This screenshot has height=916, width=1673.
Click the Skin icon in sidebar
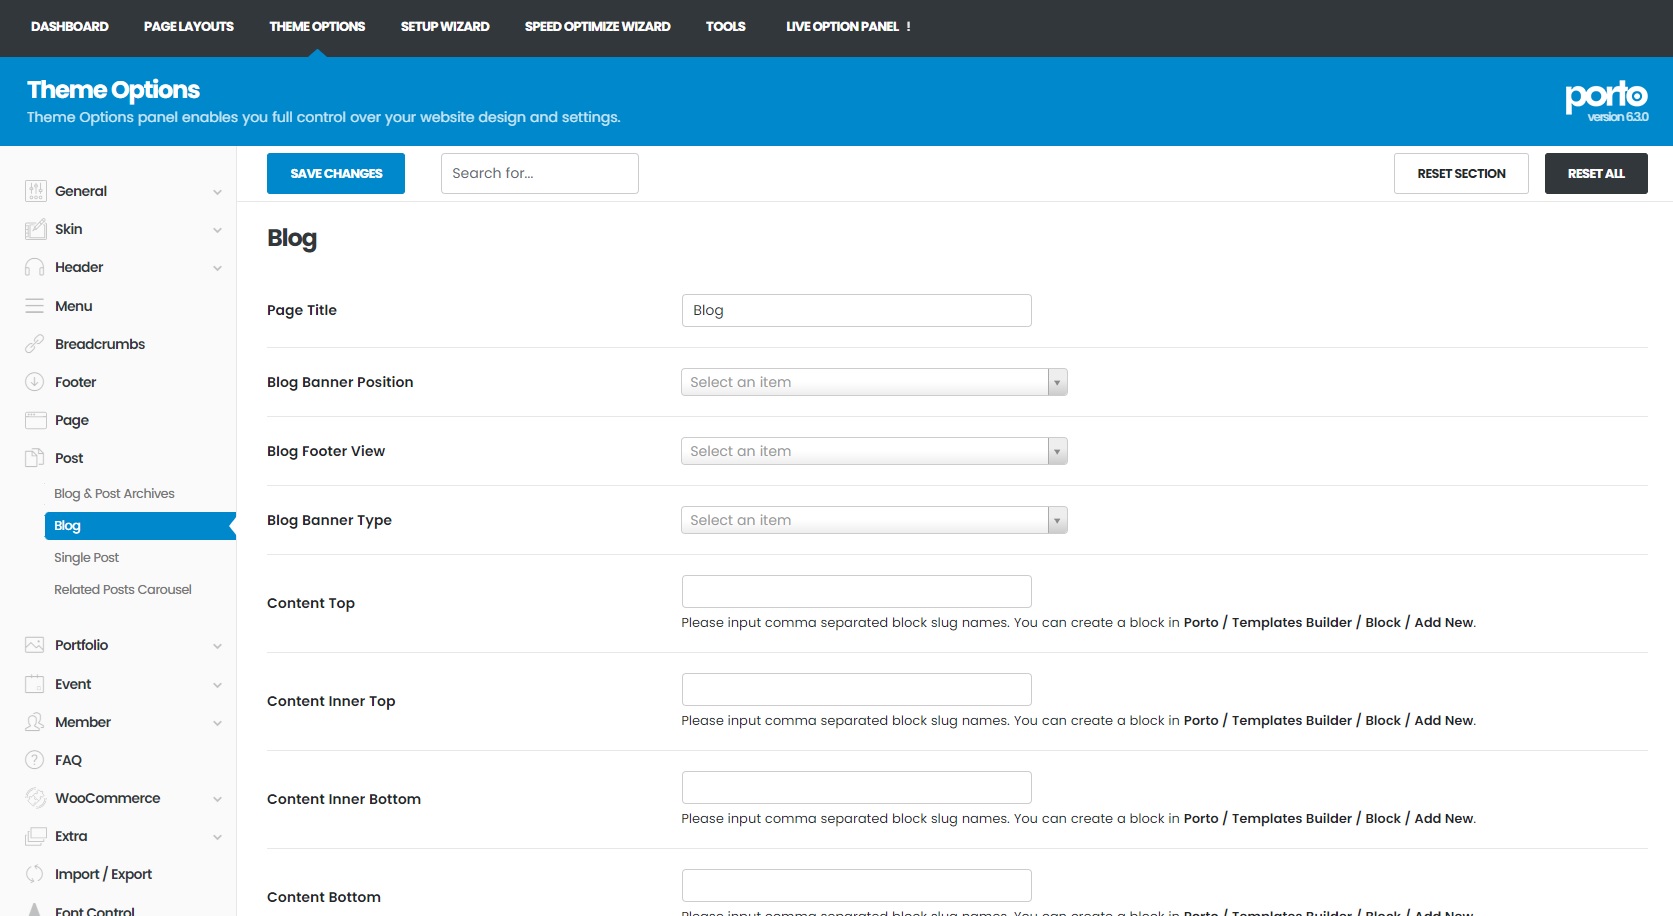(x=35, y=229)
